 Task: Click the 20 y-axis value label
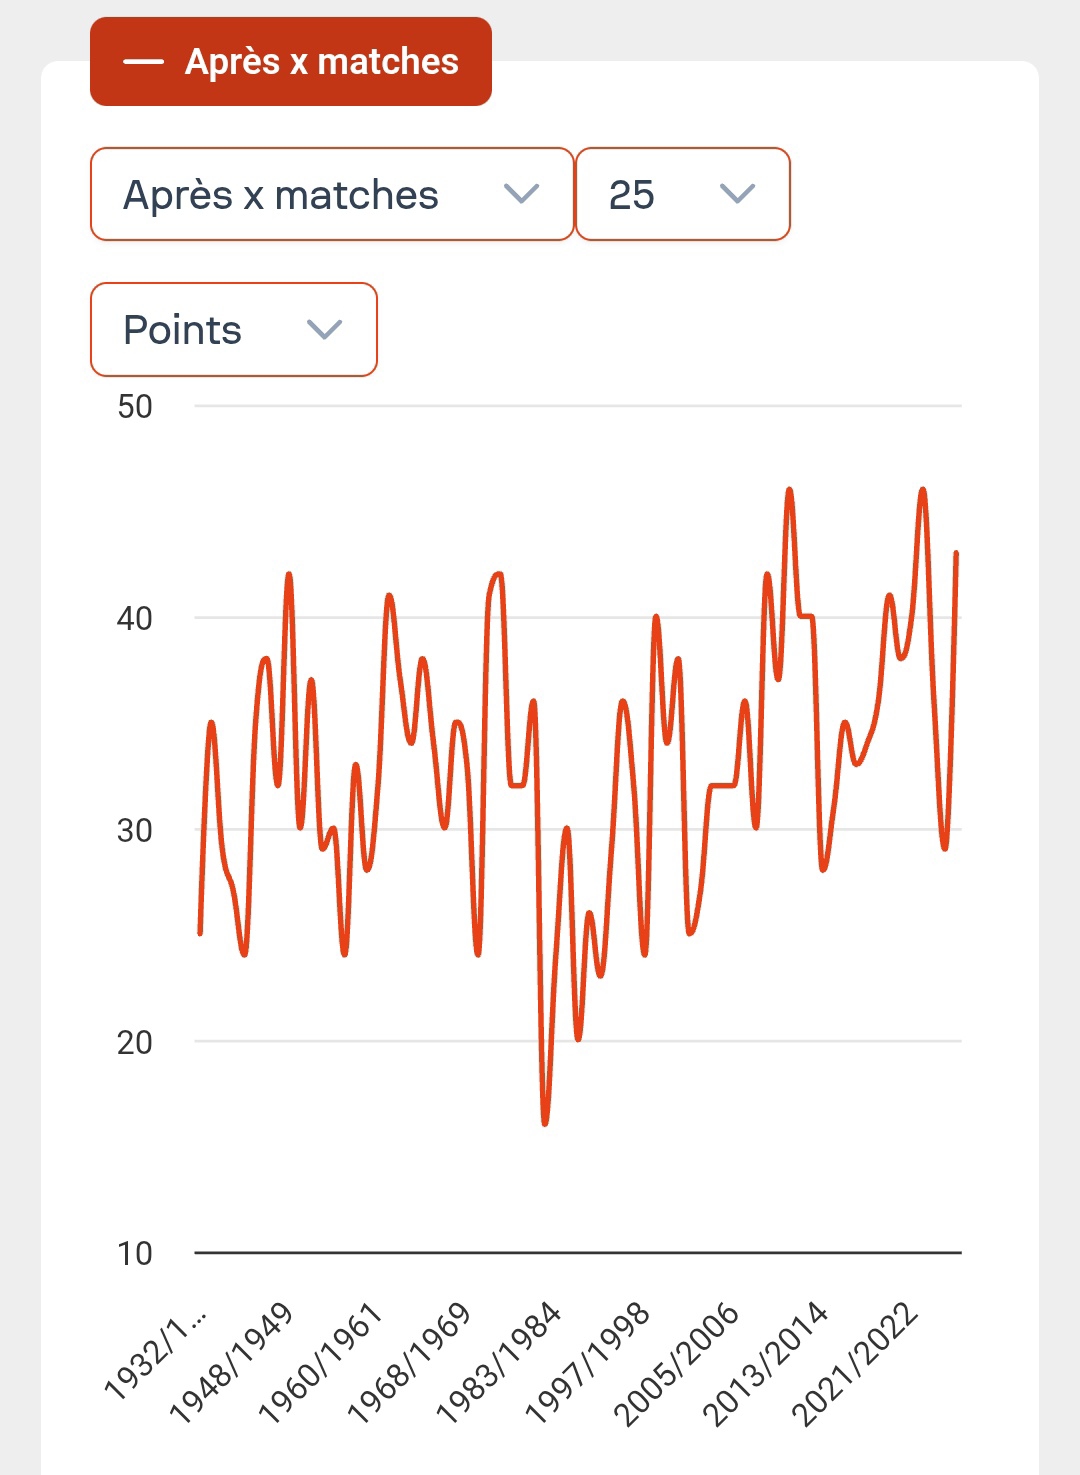pyautogui.click(x=135, y=1042)
